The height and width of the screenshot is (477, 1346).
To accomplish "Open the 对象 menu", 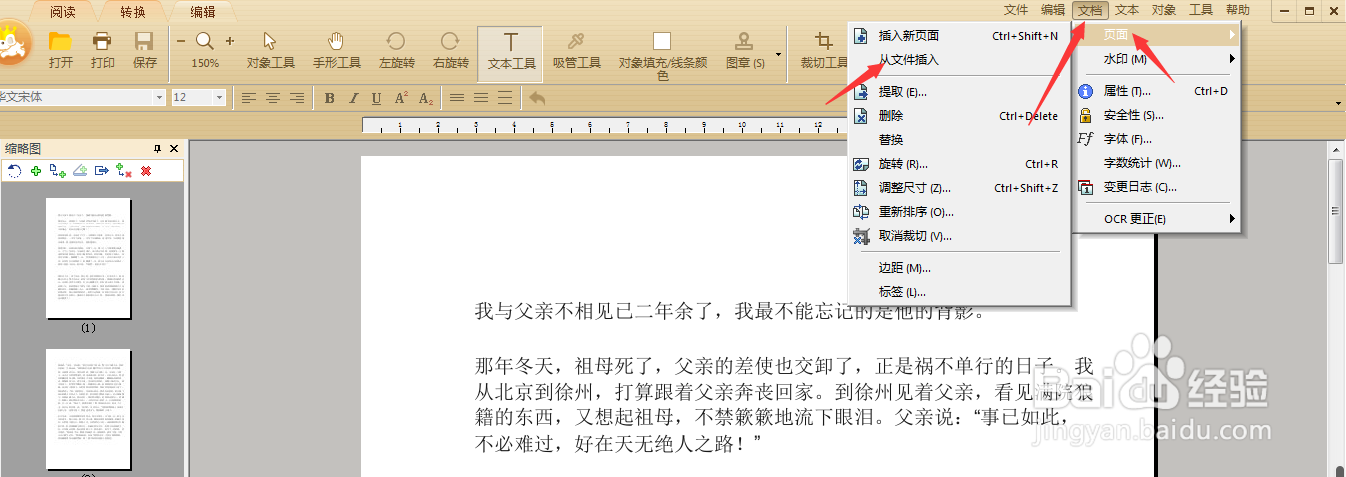I will click(1164, 10).
